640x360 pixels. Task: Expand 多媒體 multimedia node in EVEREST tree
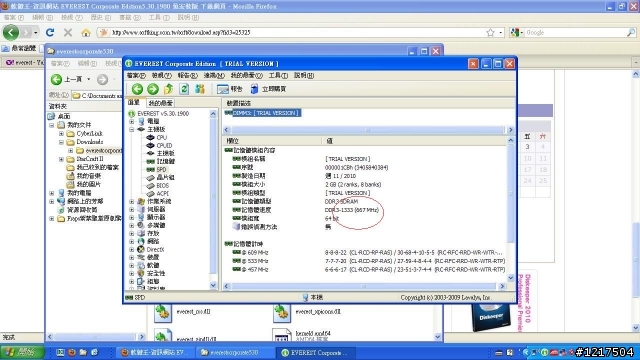(132, 225)
